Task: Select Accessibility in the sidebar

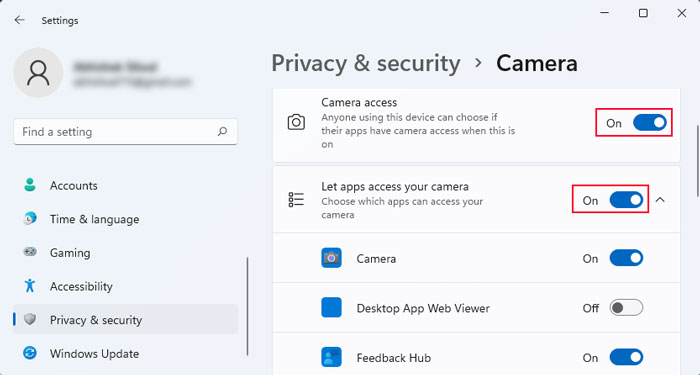Action: tap(125, 286)
